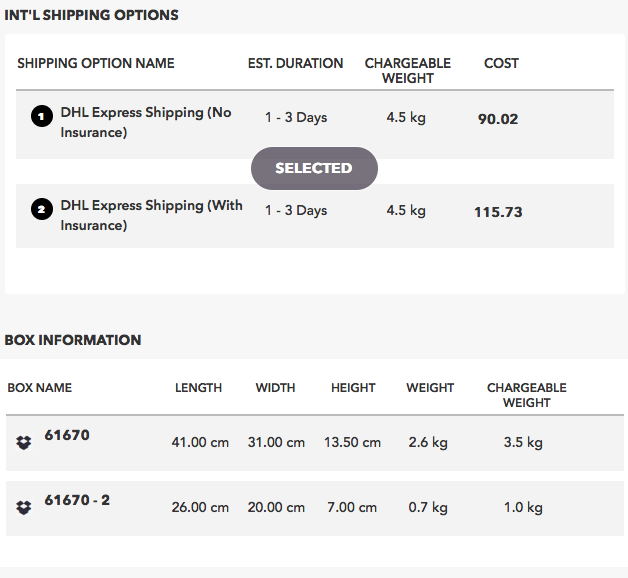Click the Height column header
This screenshot has width=628, height=578.
pyautogui.click(x=353, y=388)
